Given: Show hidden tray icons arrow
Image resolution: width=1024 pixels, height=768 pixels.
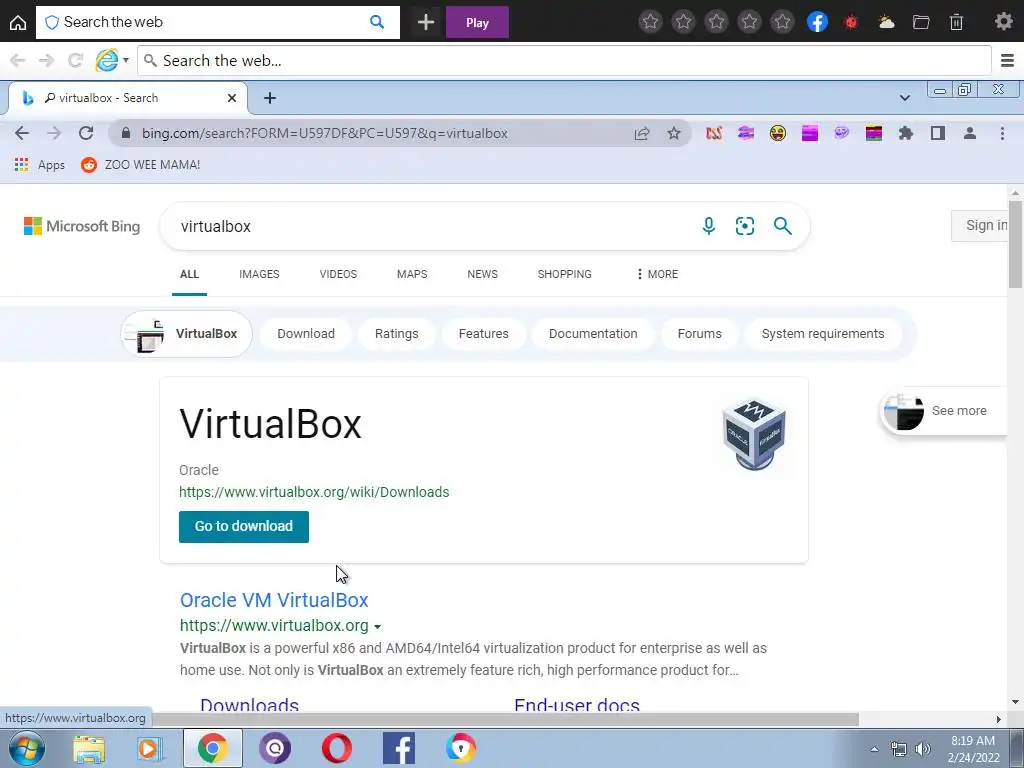Looking at the screenshot, I should (x=874, y=749).
